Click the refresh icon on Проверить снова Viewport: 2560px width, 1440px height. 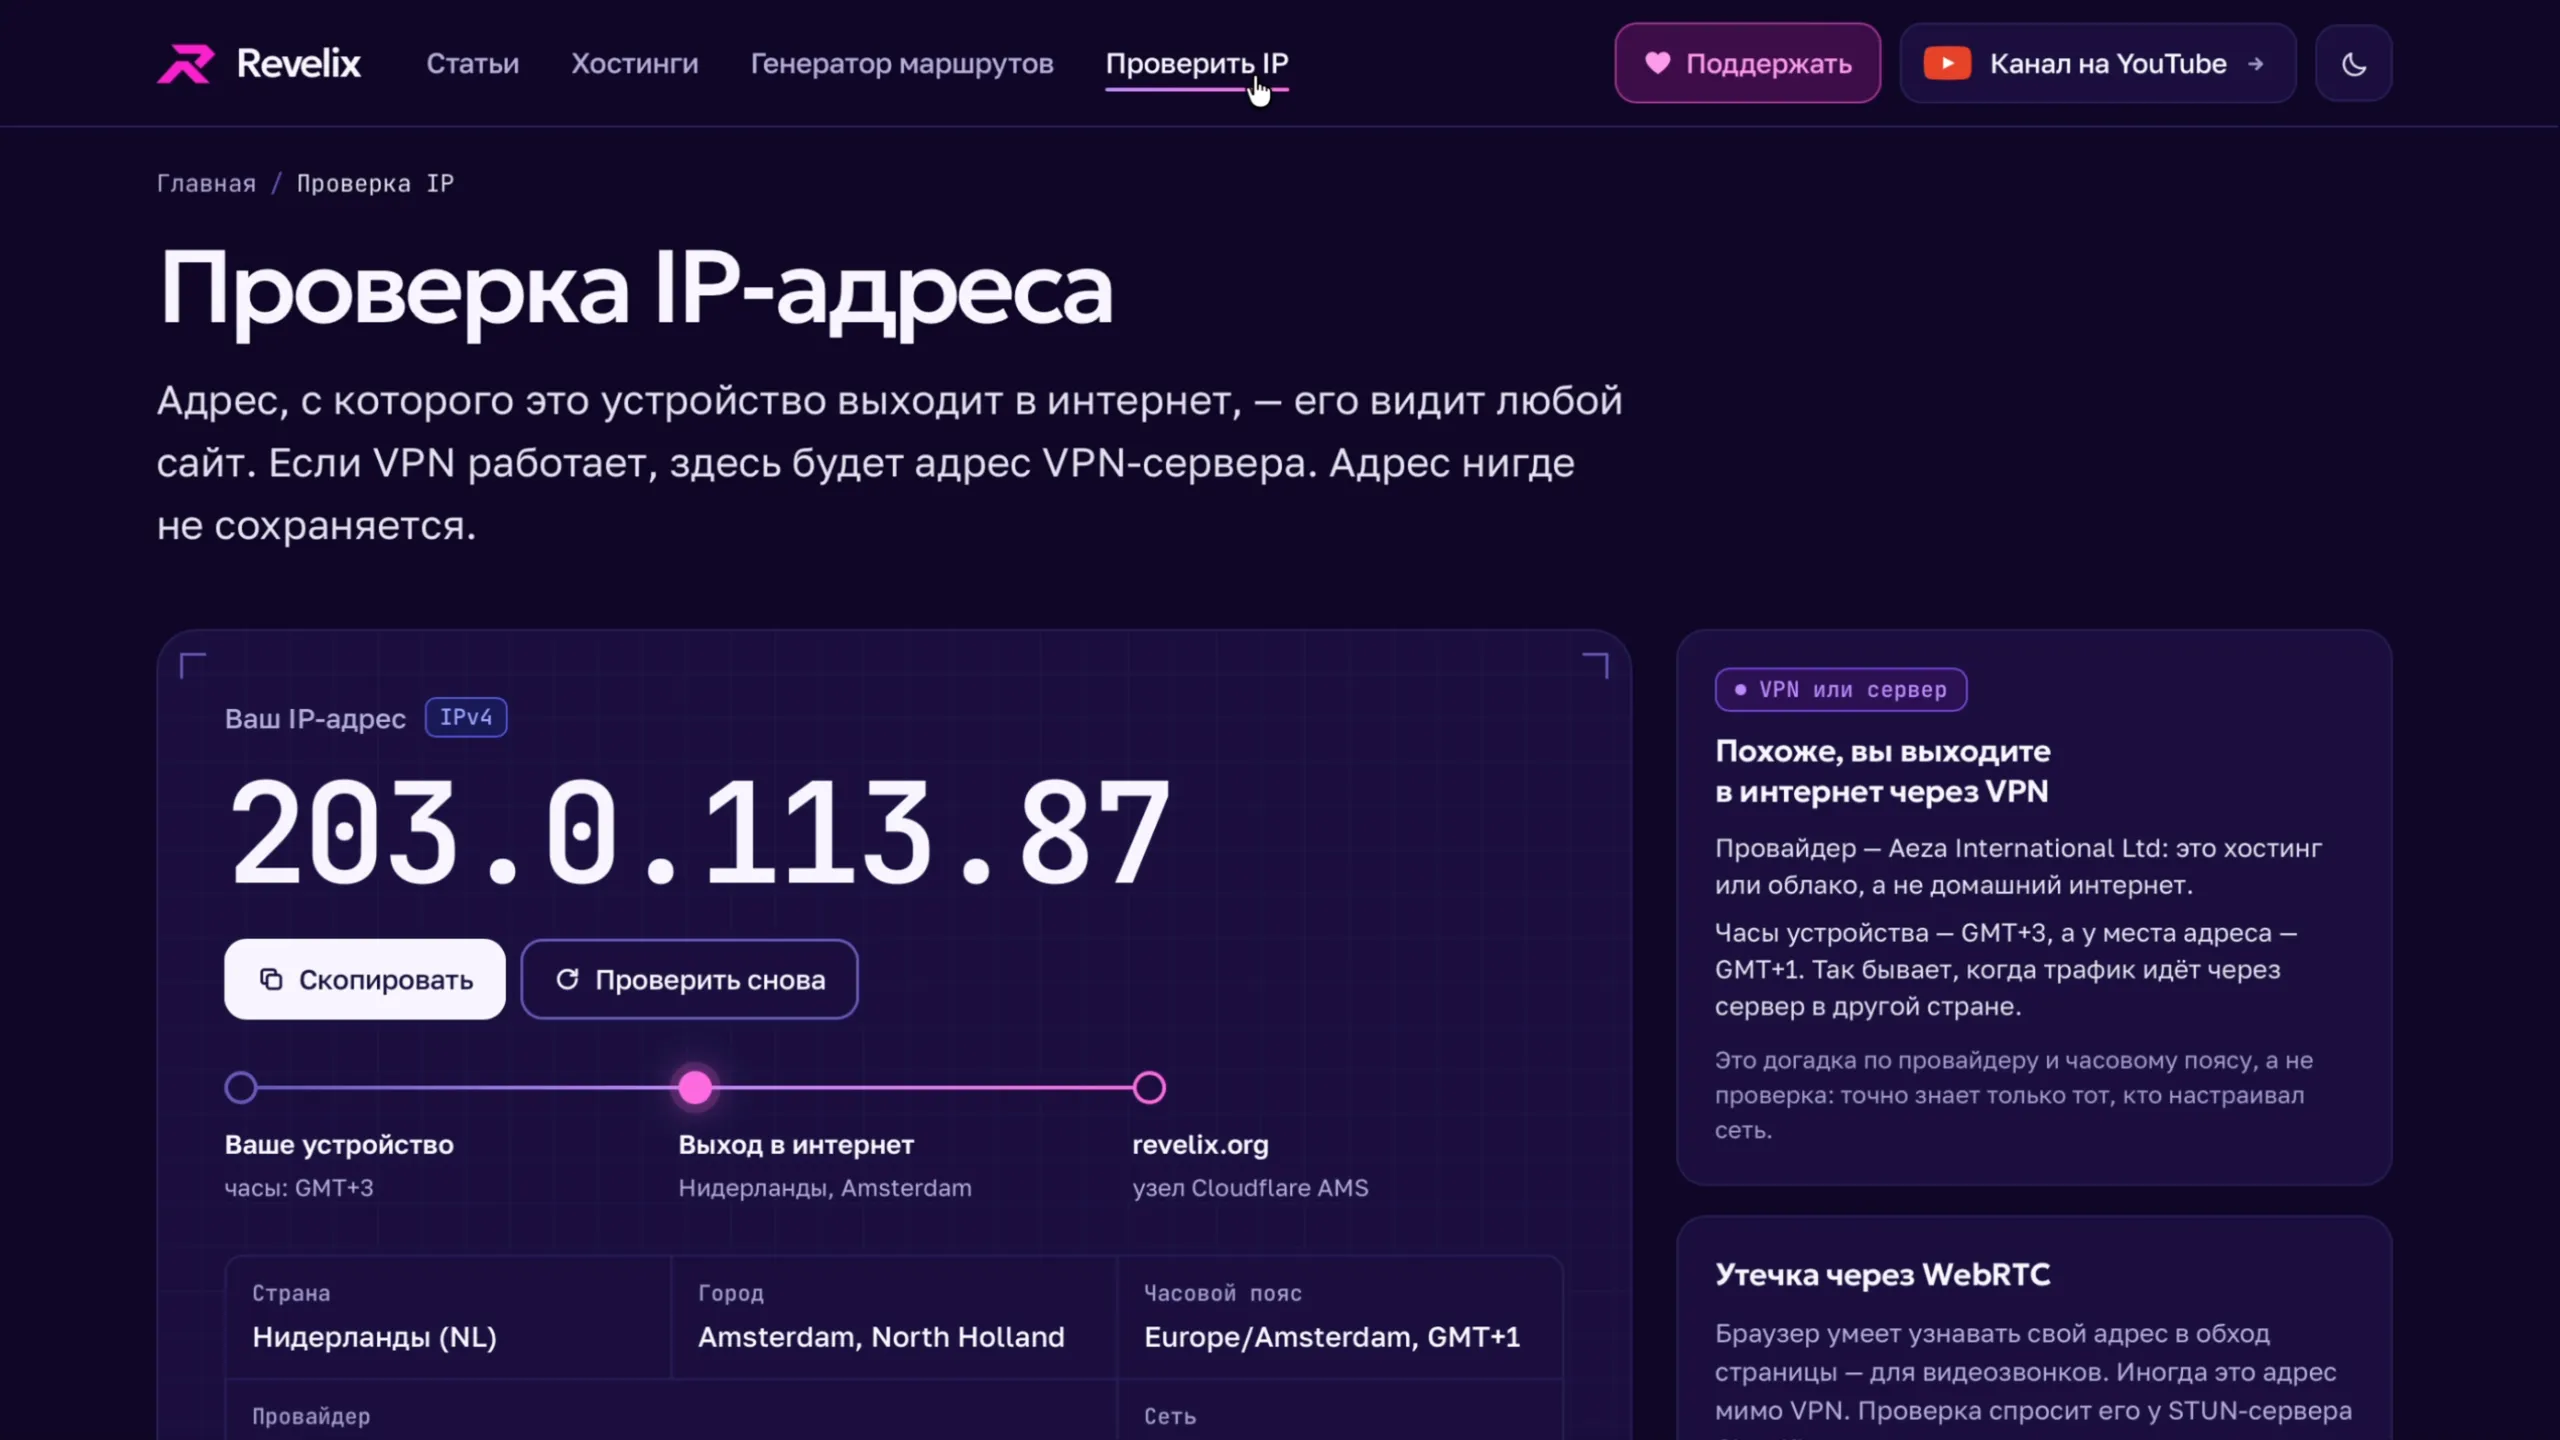click(567, 979)
